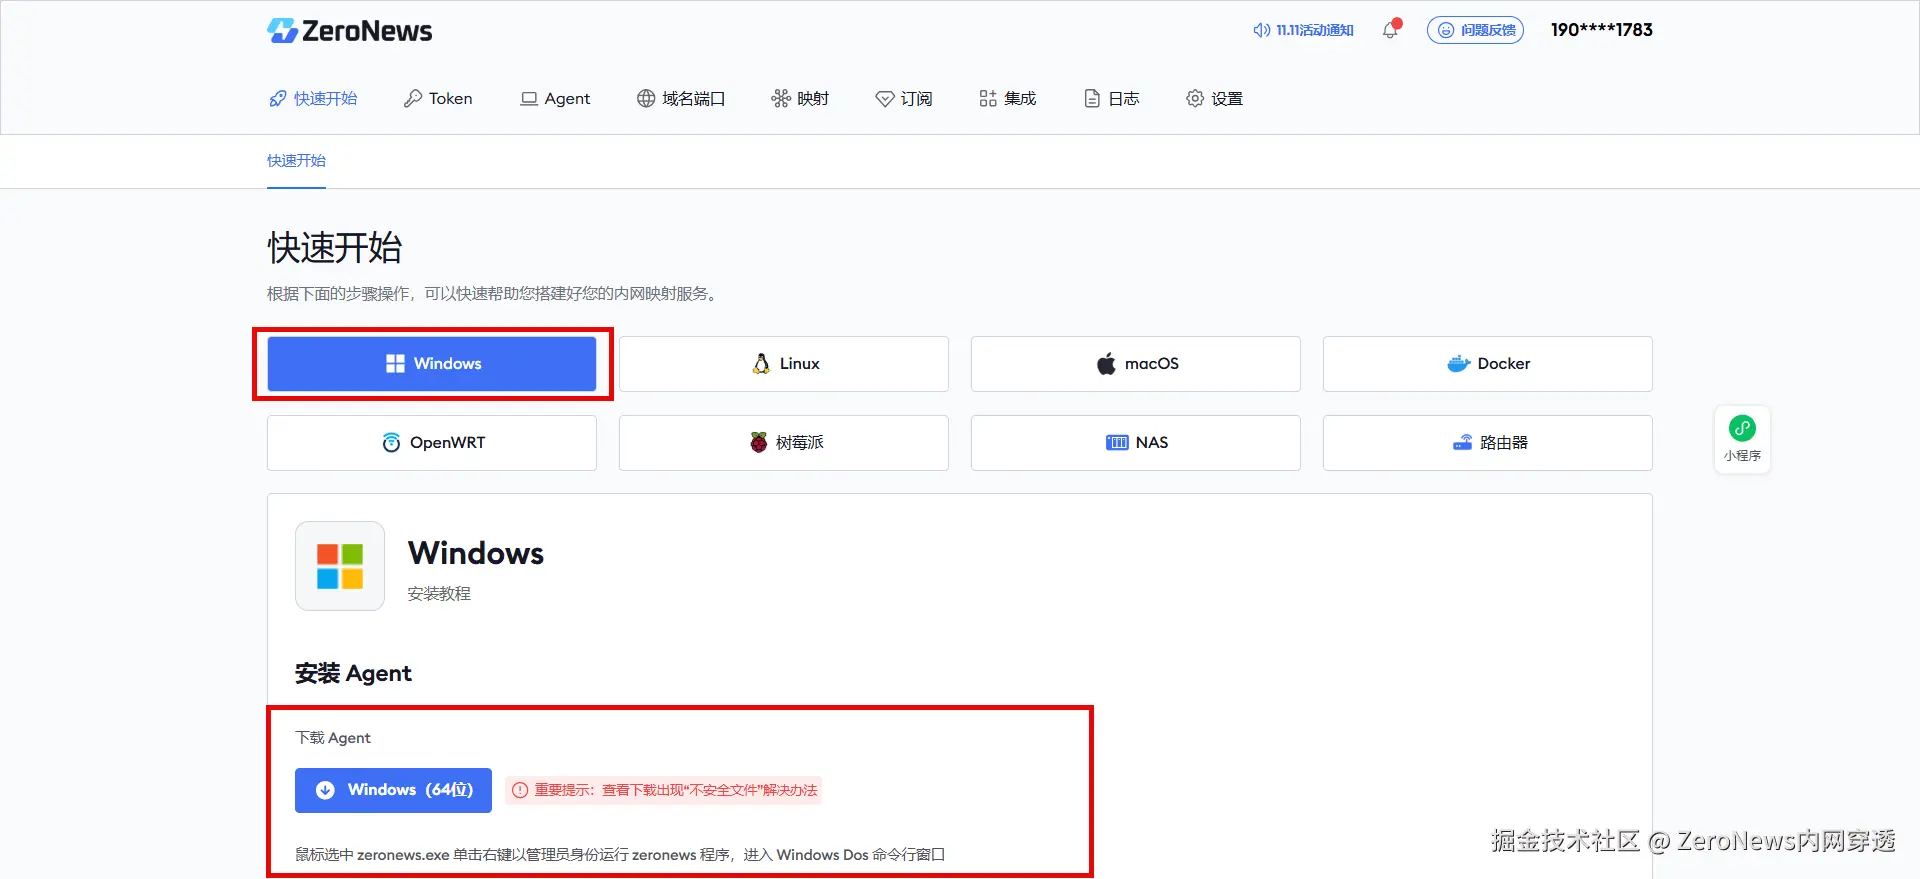Open the 订阅 menu item
Image resolution: width=1920 pixels, height=879 pixels.
[x=904, y=98]
